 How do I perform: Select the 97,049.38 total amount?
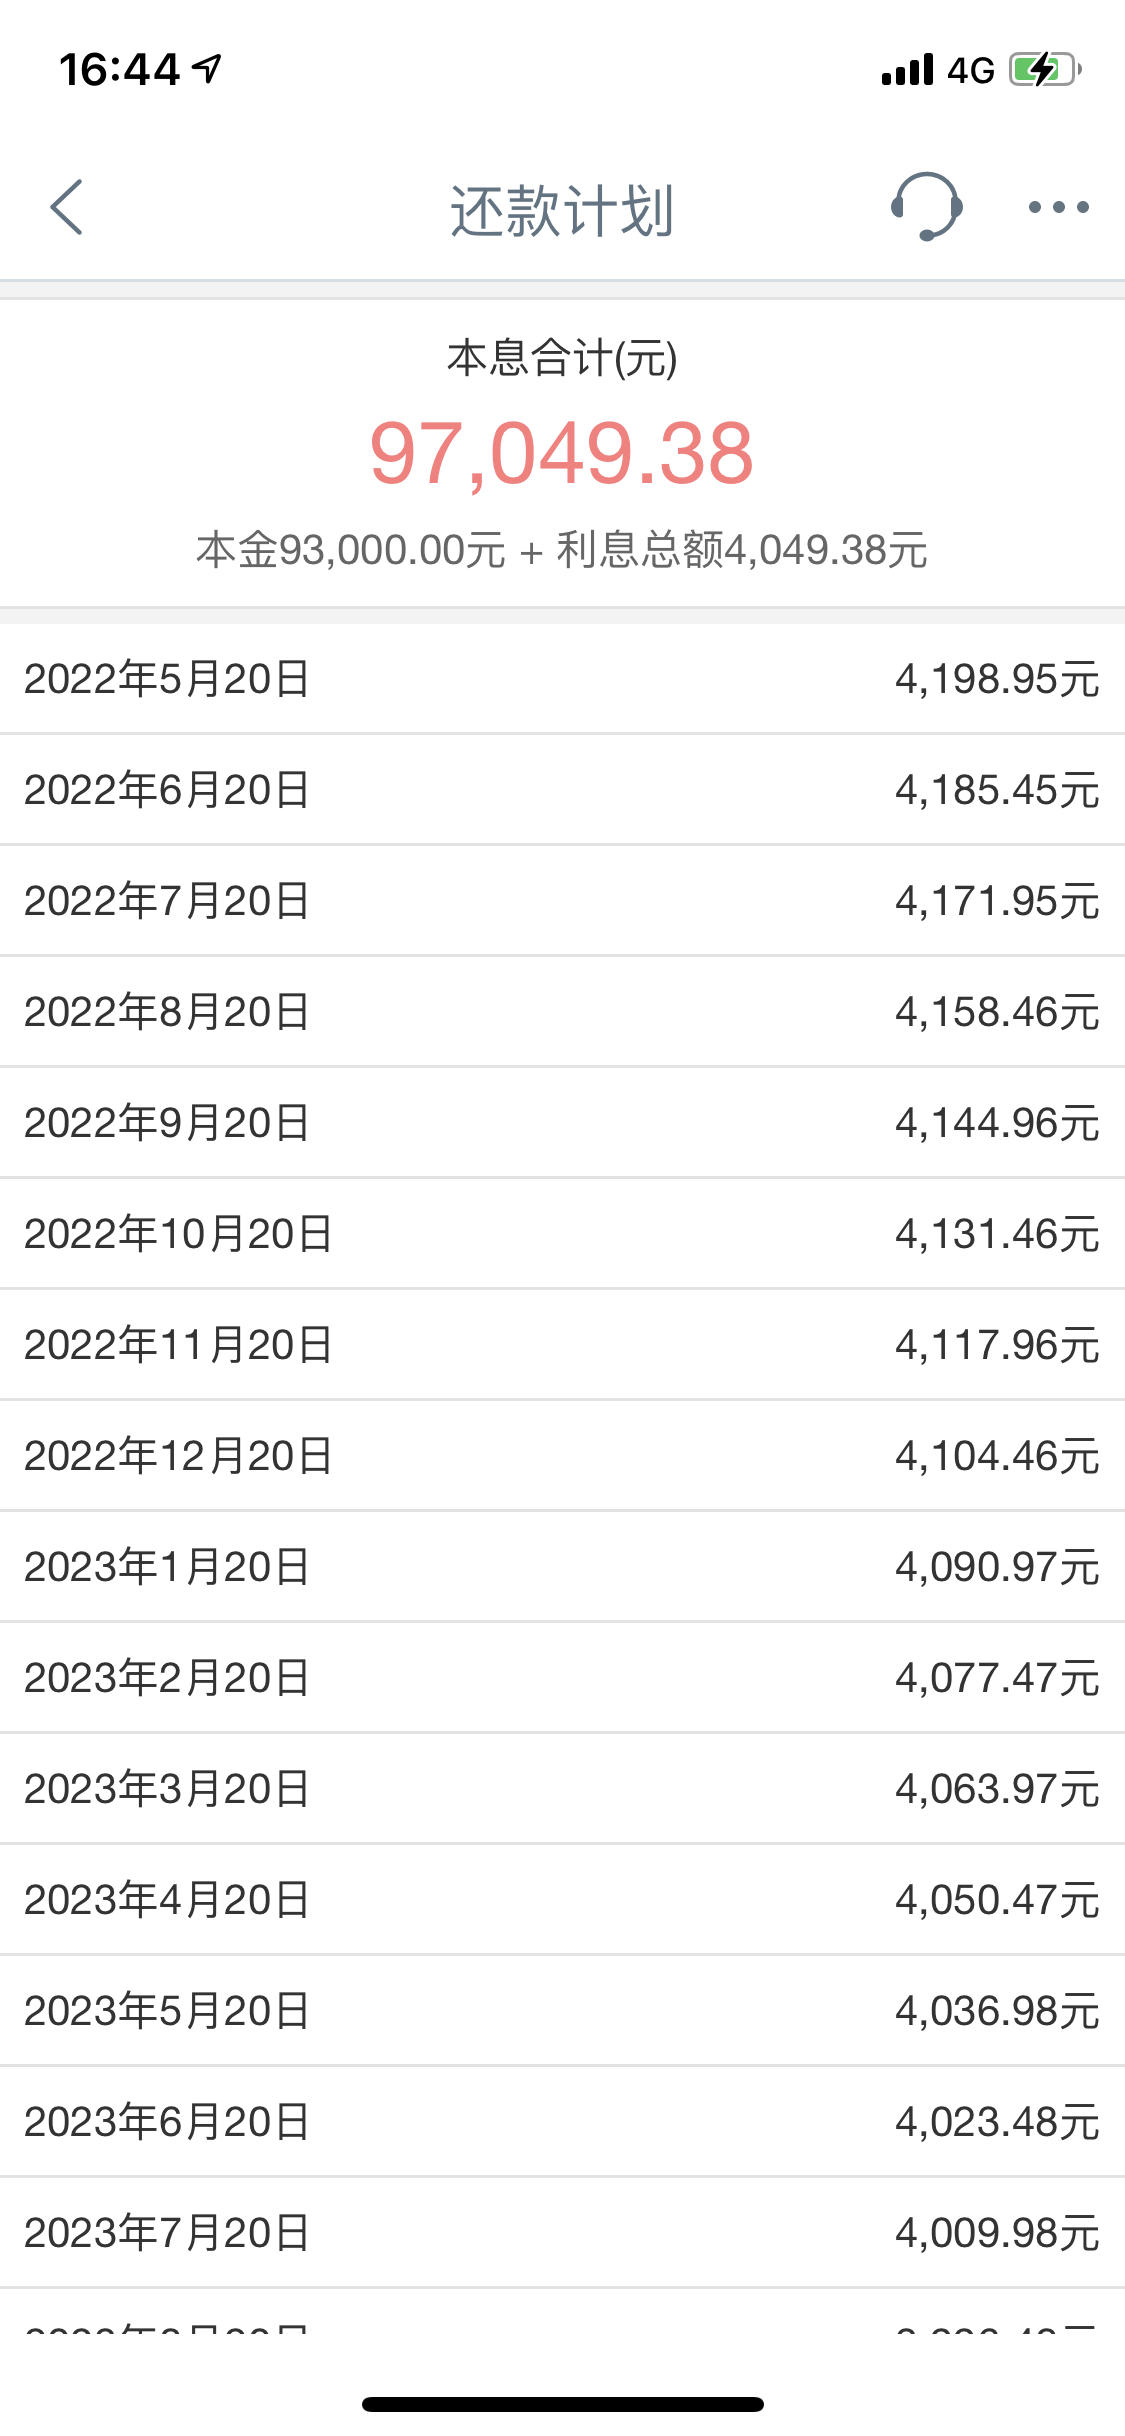561,453
